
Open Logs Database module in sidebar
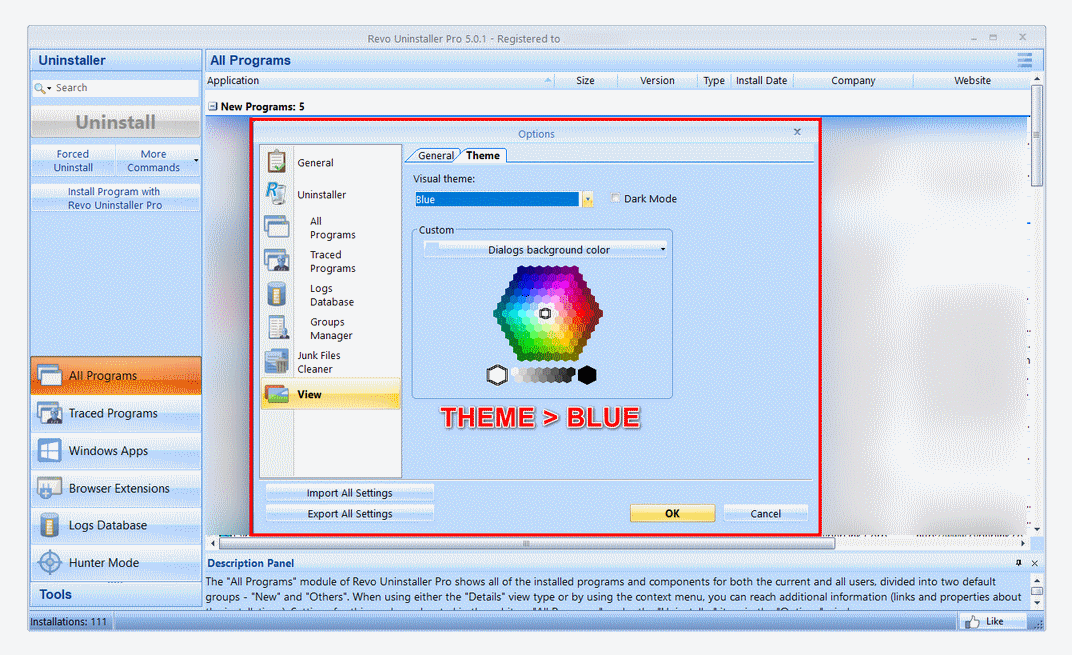(116, 525)
